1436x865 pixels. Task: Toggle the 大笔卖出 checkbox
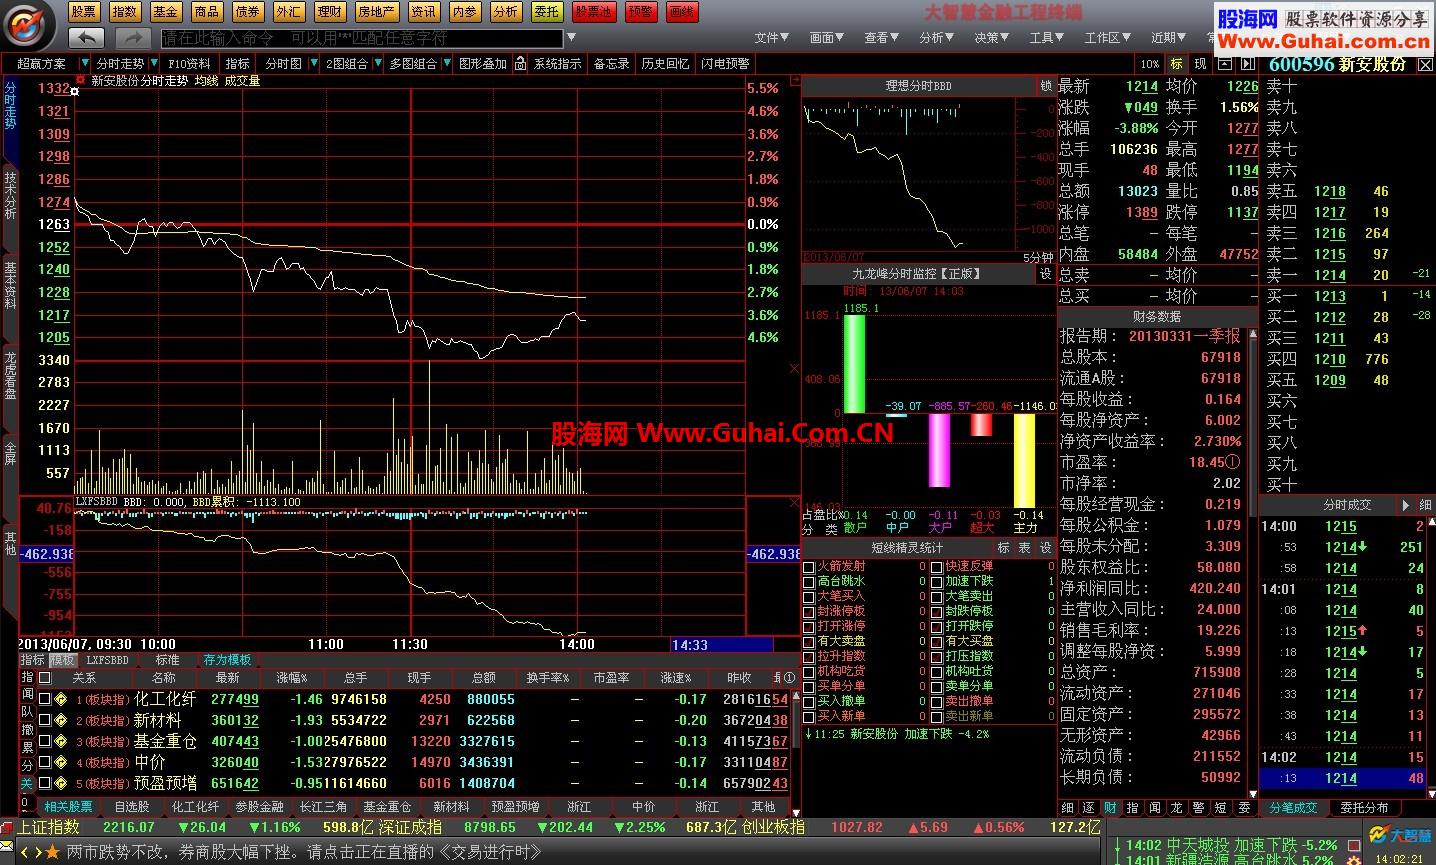[x=937, y=598]
